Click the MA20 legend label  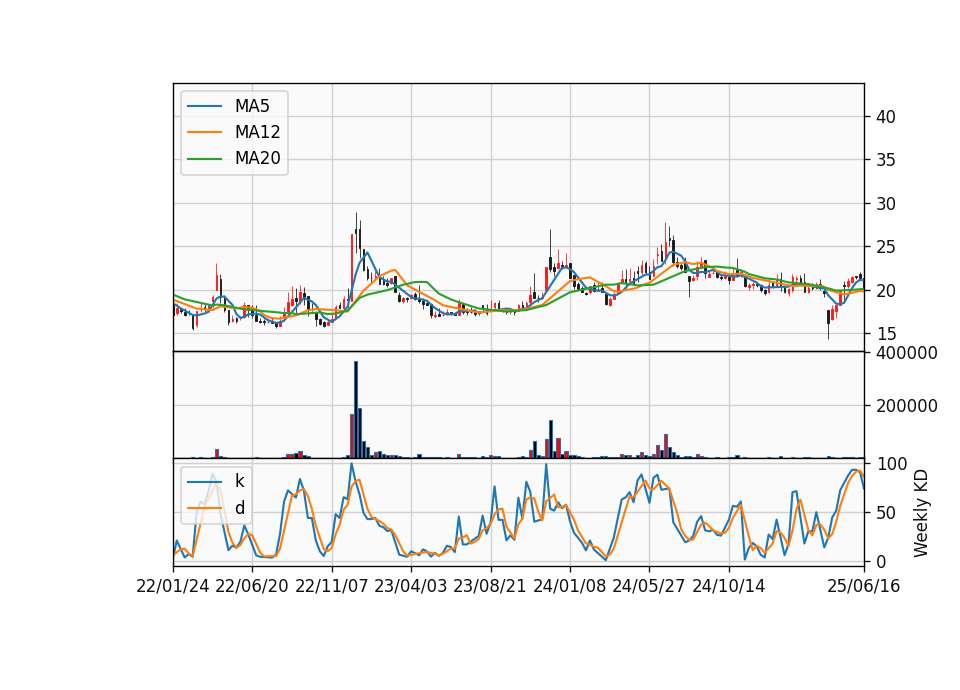pos(257,158)
